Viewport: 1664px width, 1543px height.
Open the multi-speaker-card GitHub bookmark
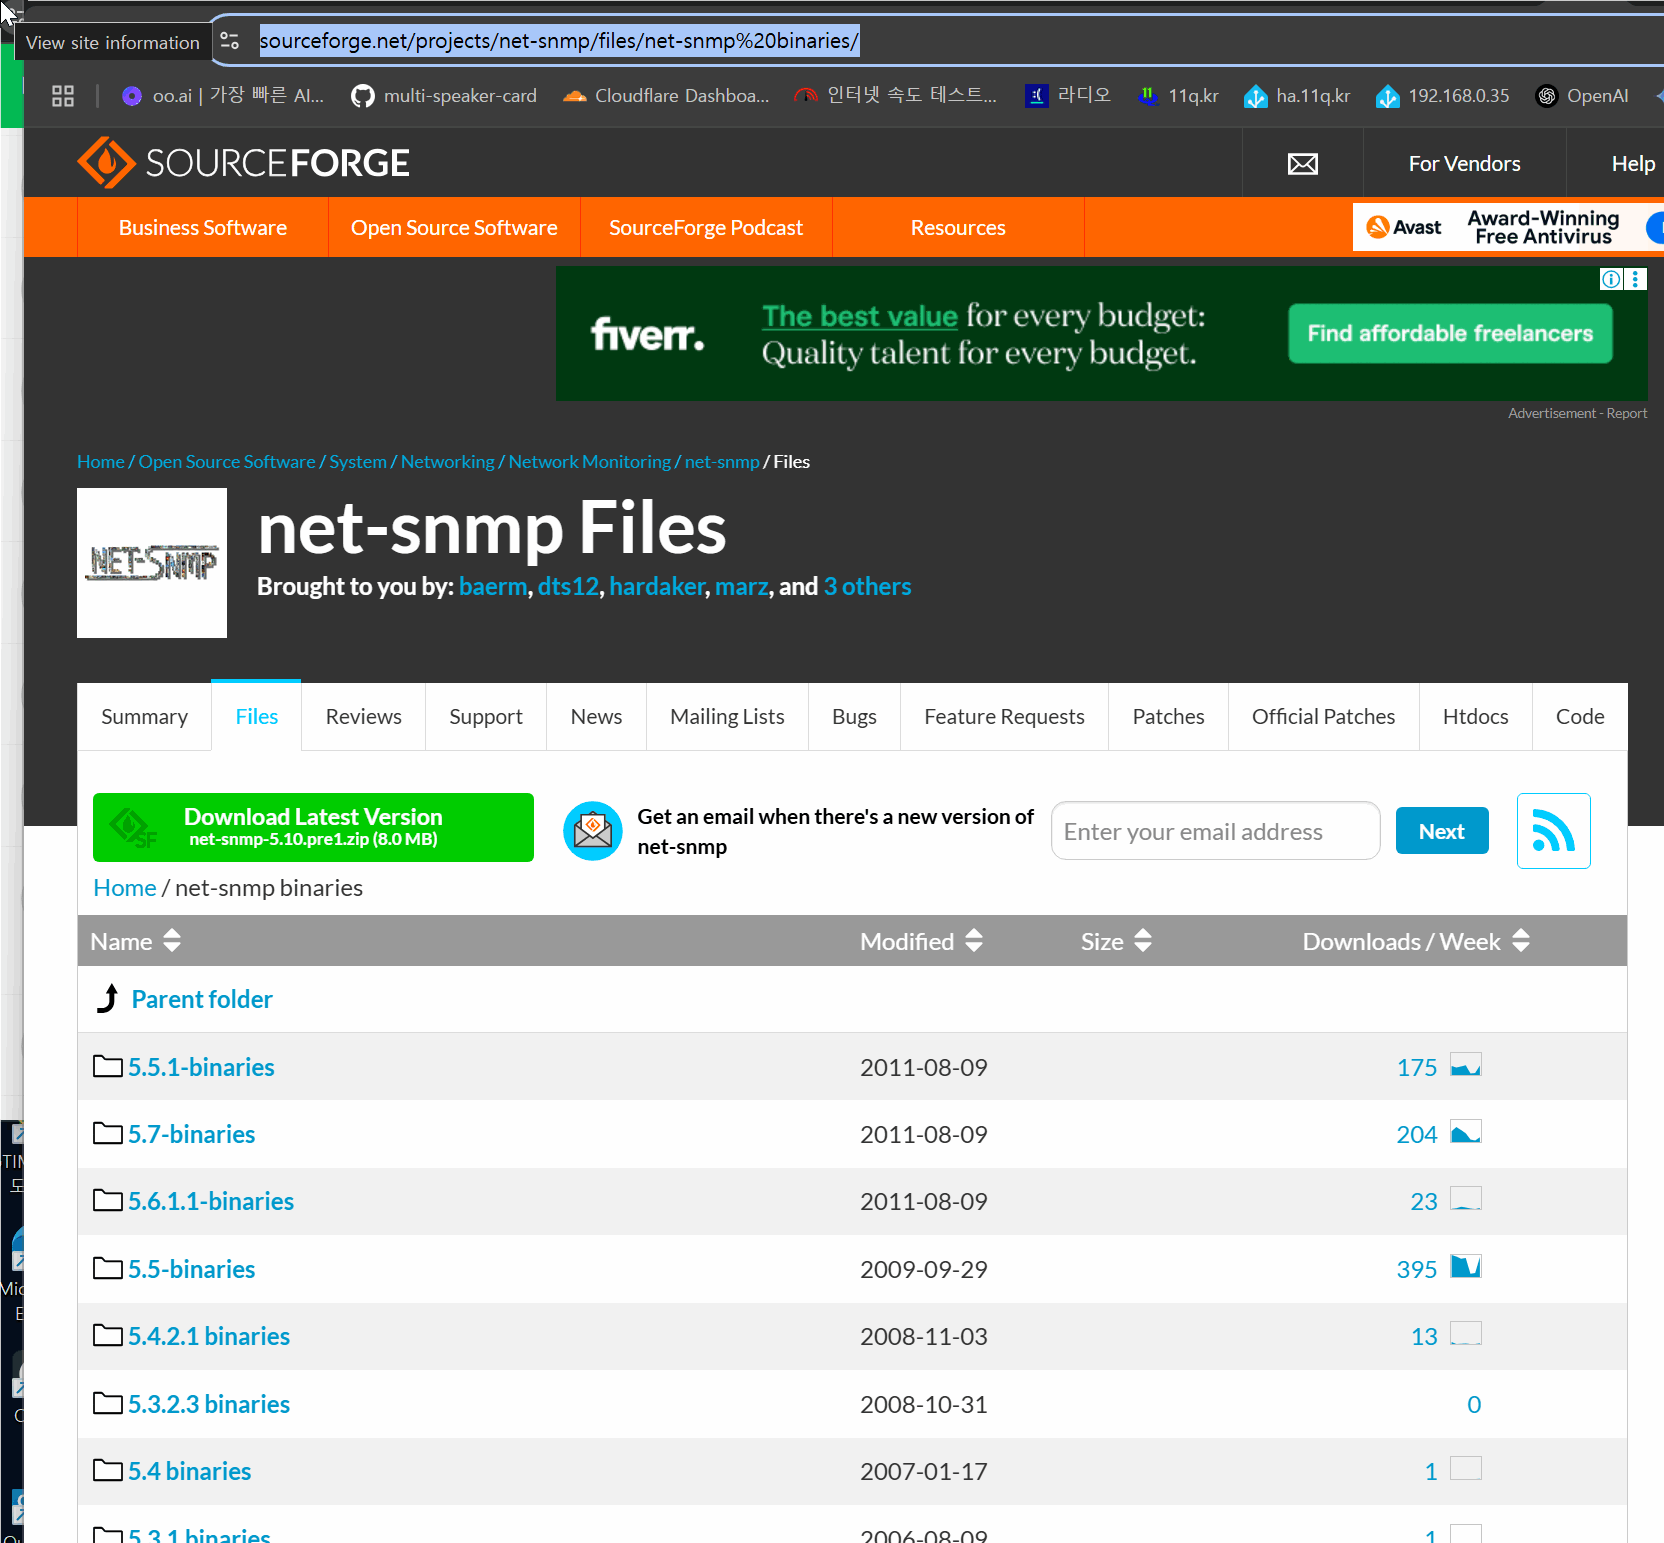click(444, 96)
